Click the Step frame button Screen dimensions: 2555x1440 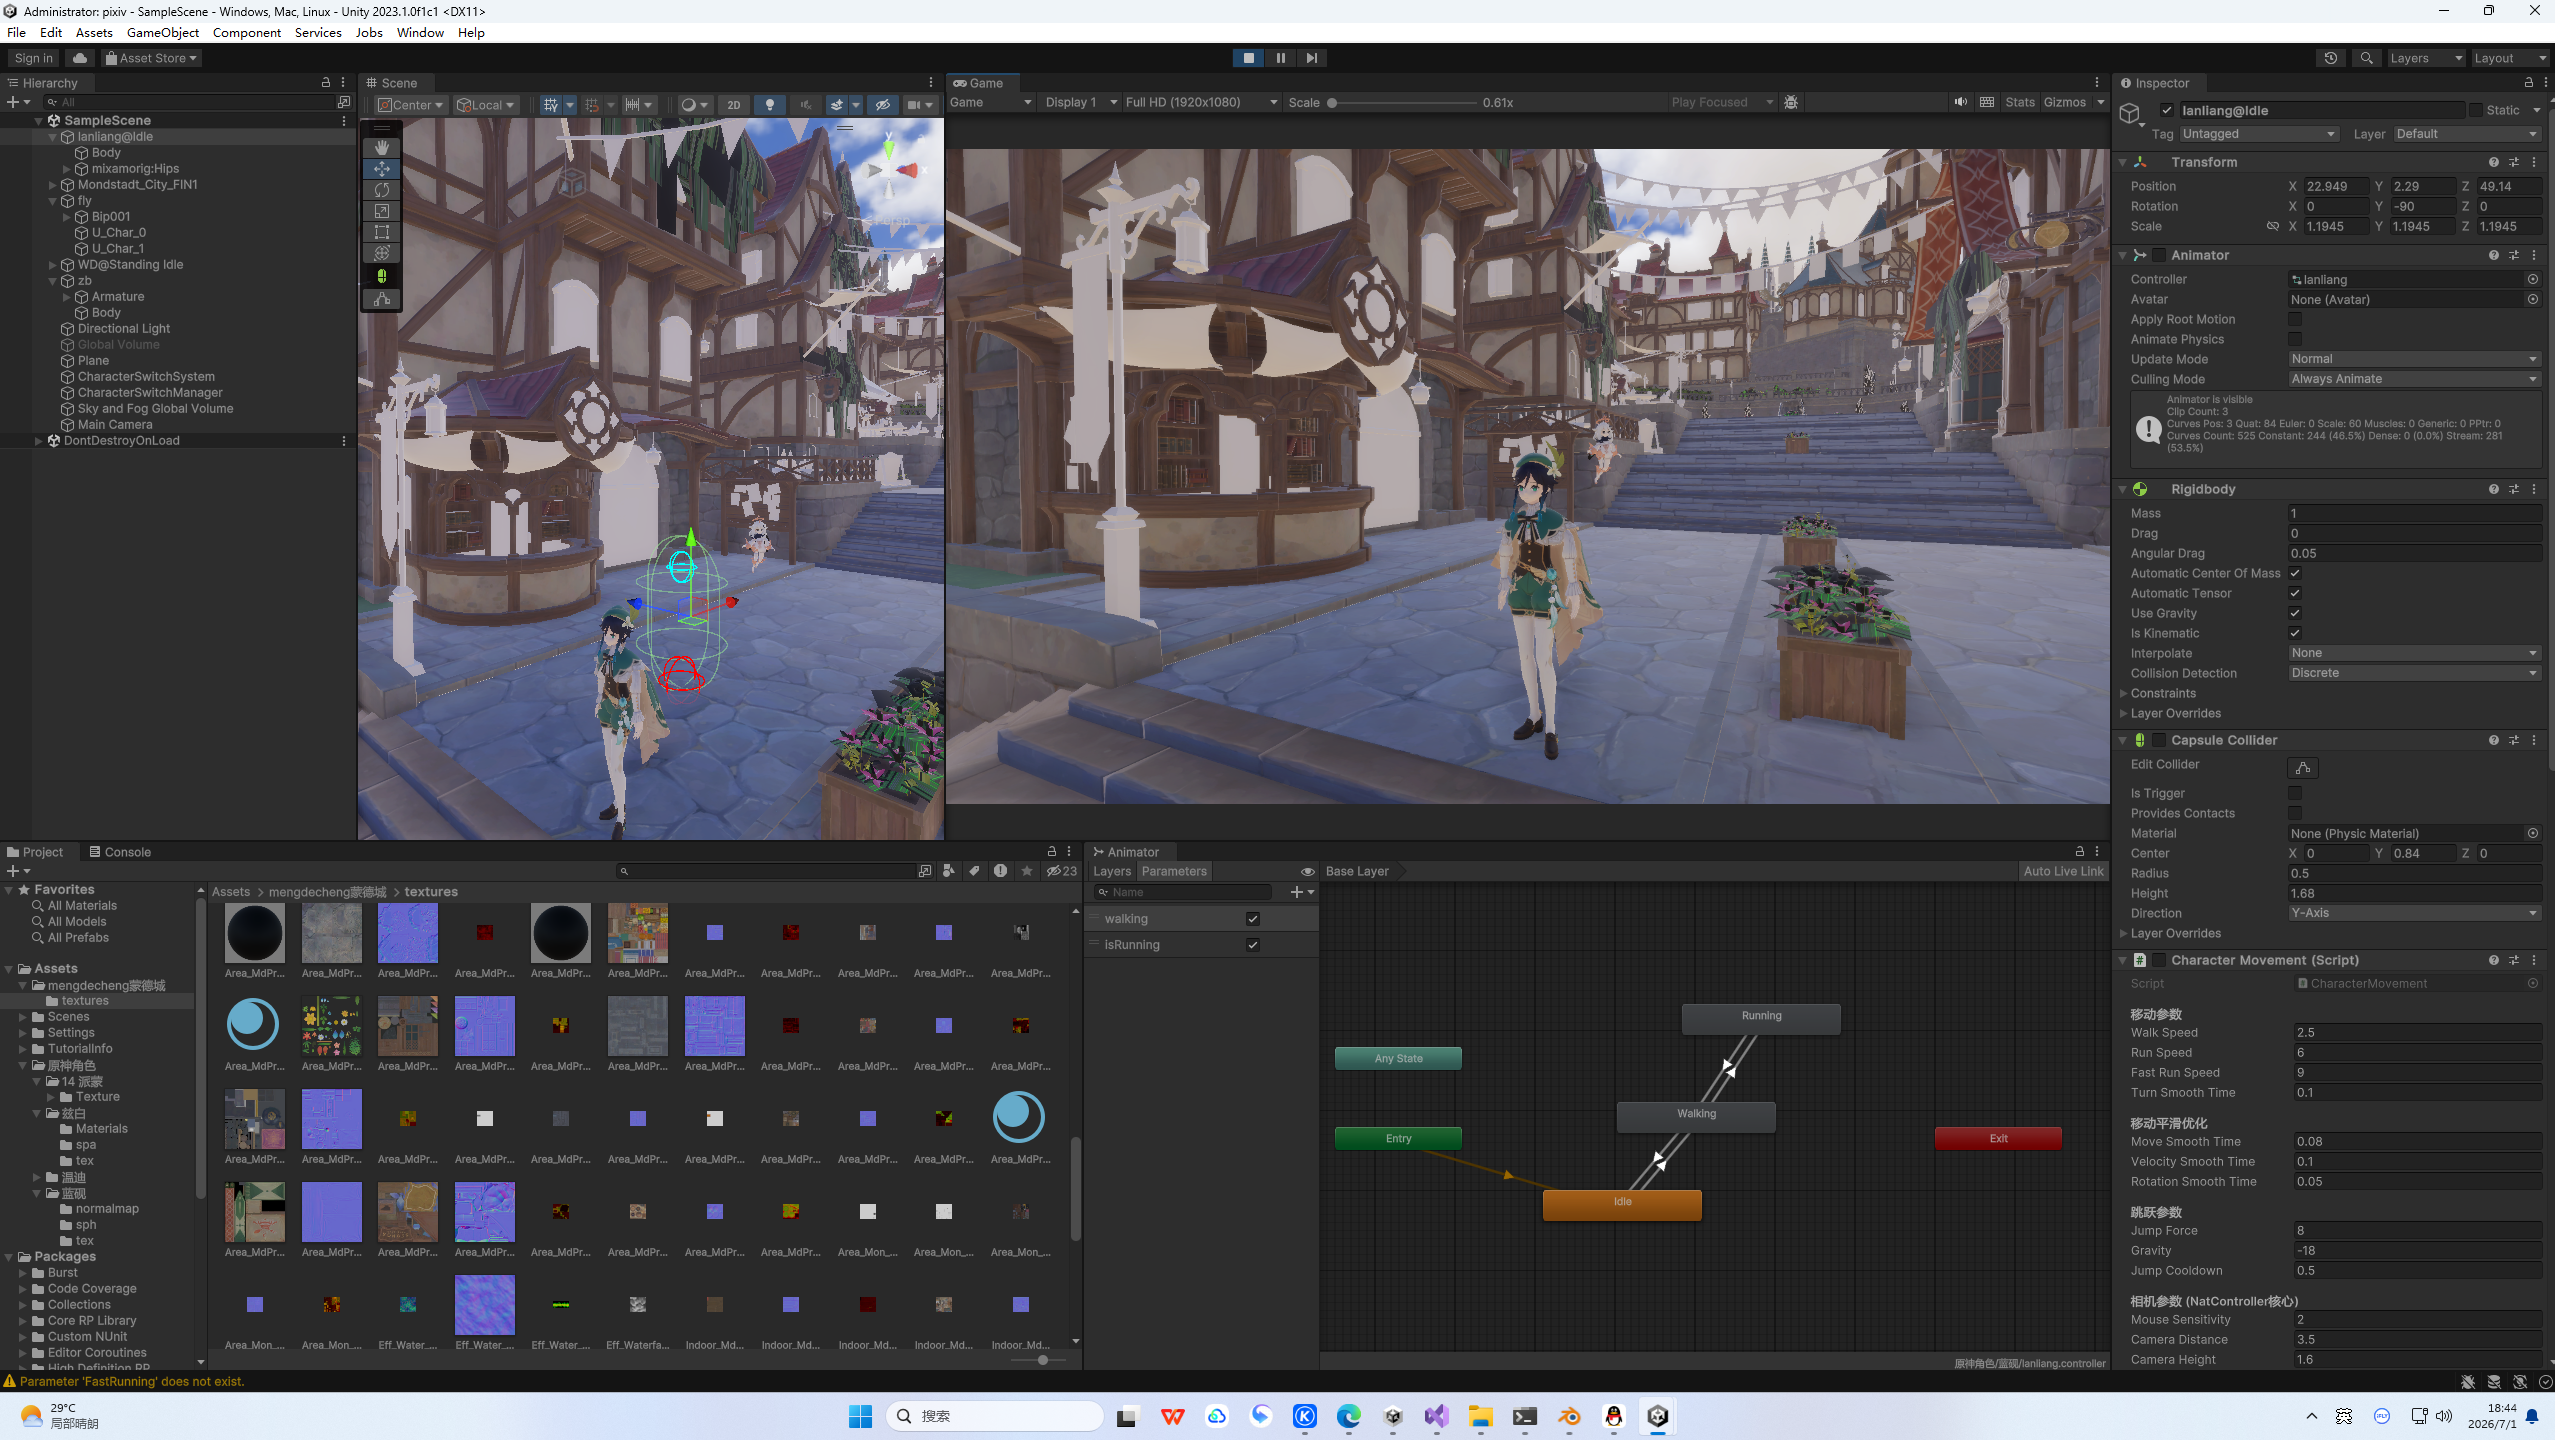1311,58
